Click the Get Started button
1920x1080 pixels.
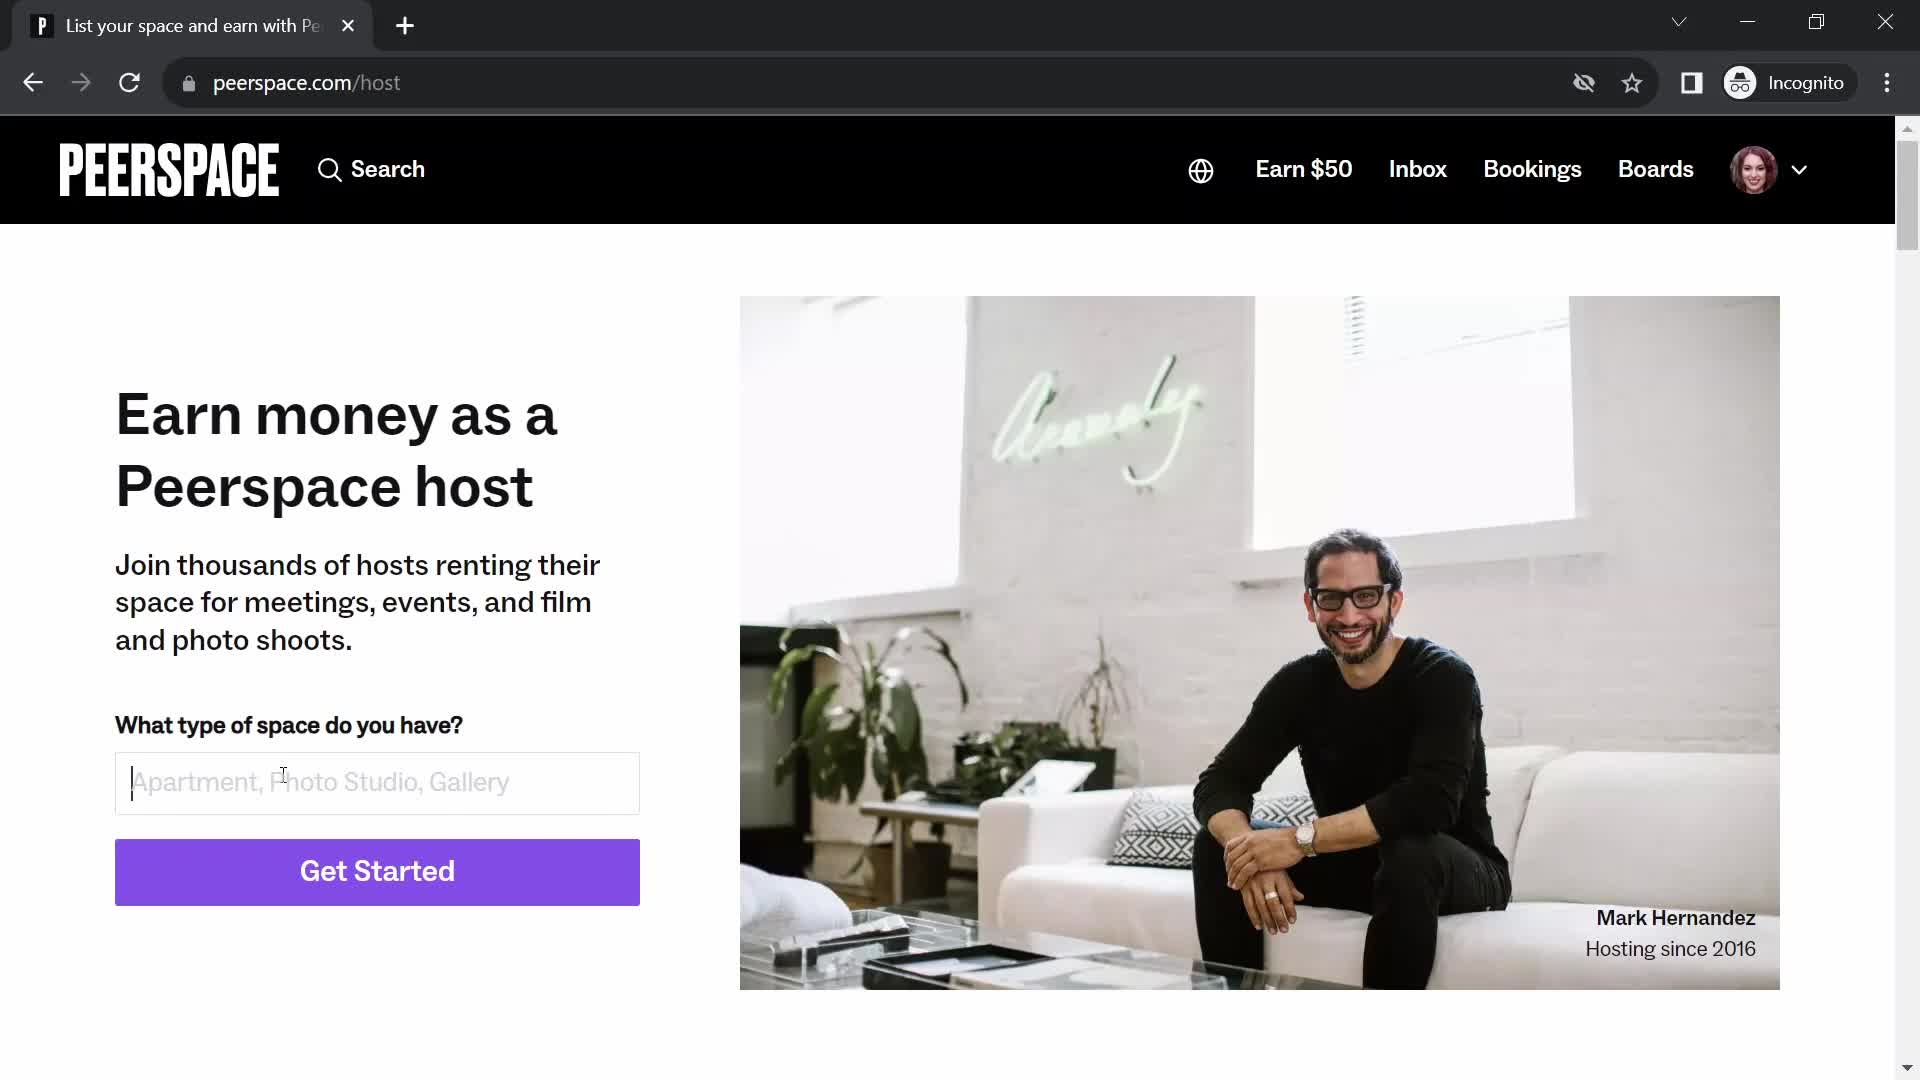click(x=377, y=870)
